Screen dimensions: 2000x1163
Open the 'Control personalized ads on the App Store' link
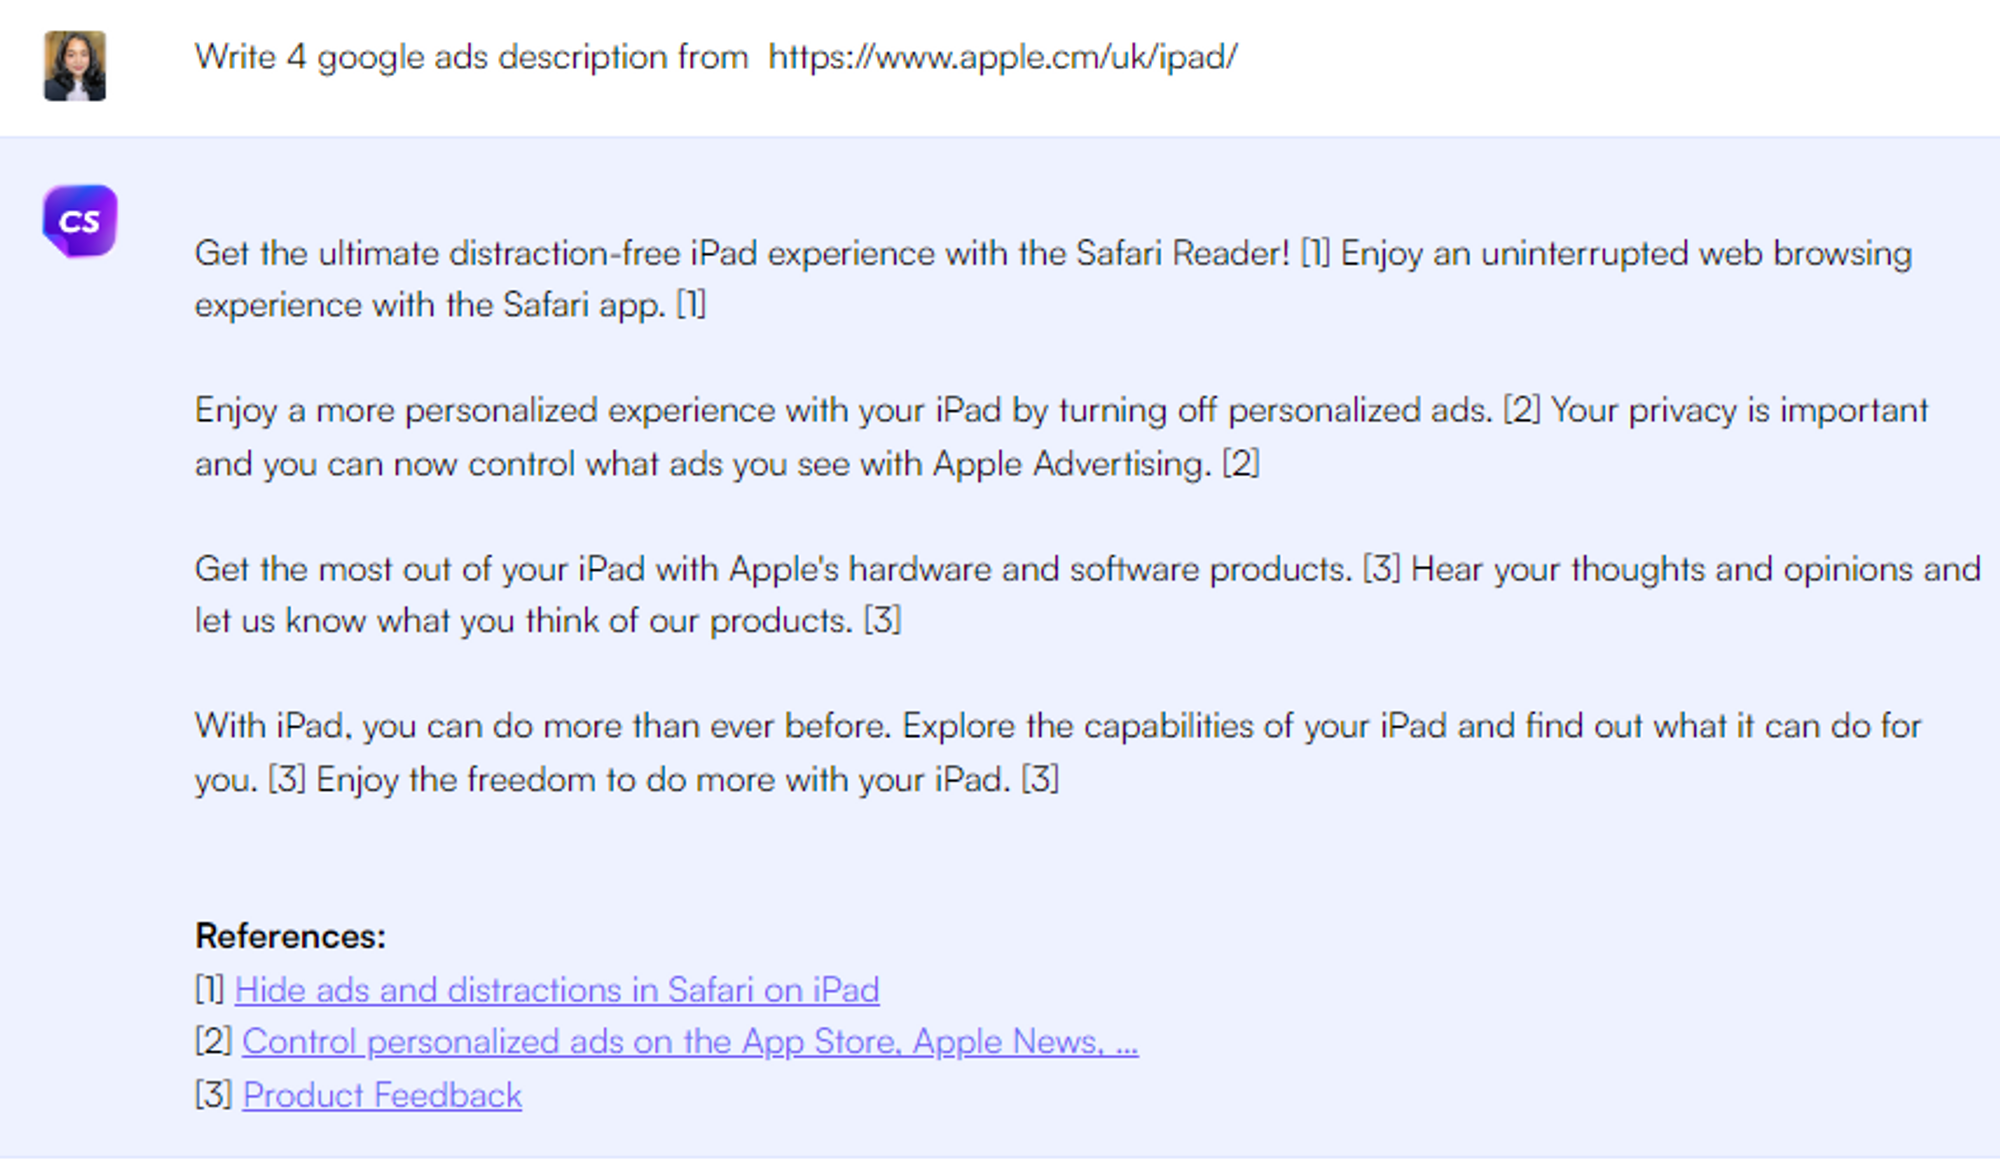(689, 1042)
